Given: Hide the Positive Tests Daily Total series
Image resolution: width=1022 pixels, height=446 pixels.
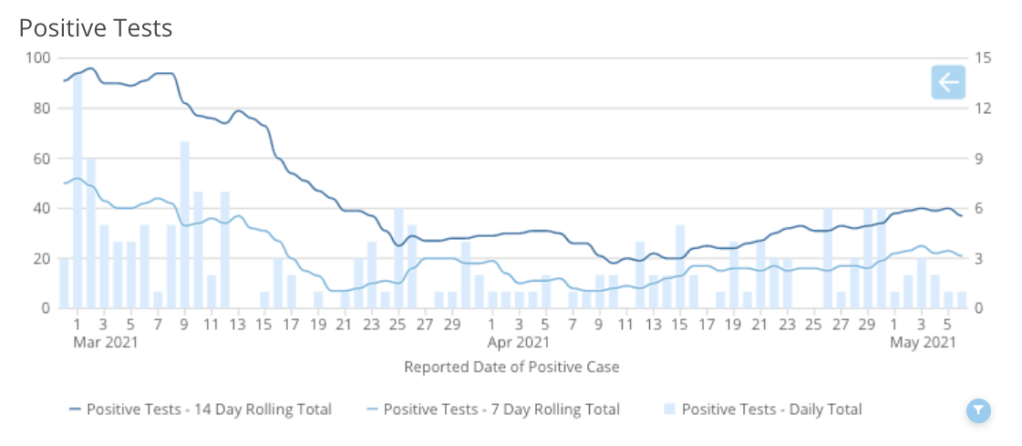Looking at the screenshot, I should (x=771, y=409).
